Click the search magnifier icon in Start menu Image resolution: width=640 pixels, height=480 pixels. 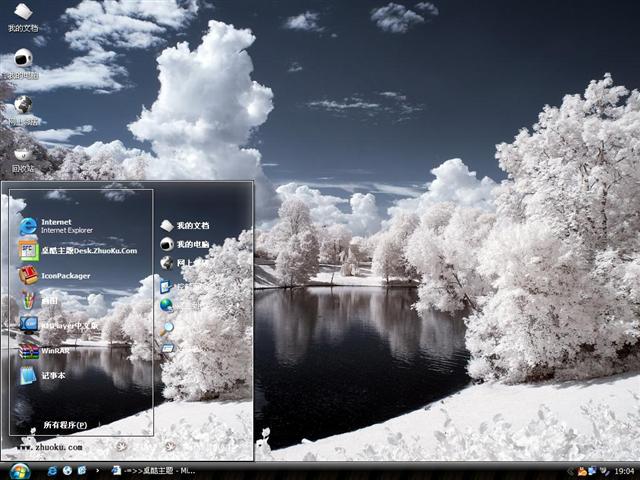click(x=167, y=327)
